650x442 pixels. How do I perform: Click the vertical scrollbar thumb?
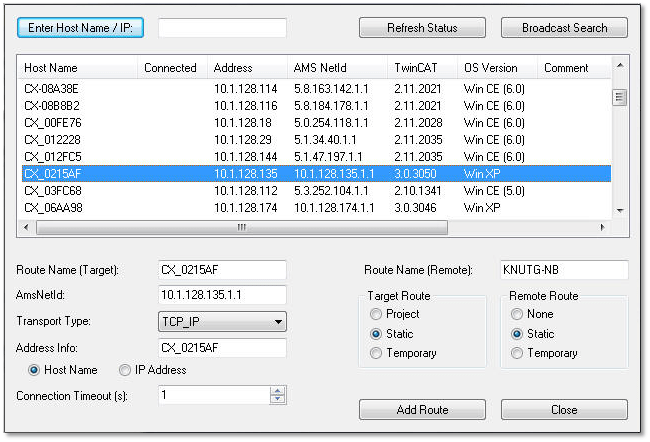coord(619,98)
